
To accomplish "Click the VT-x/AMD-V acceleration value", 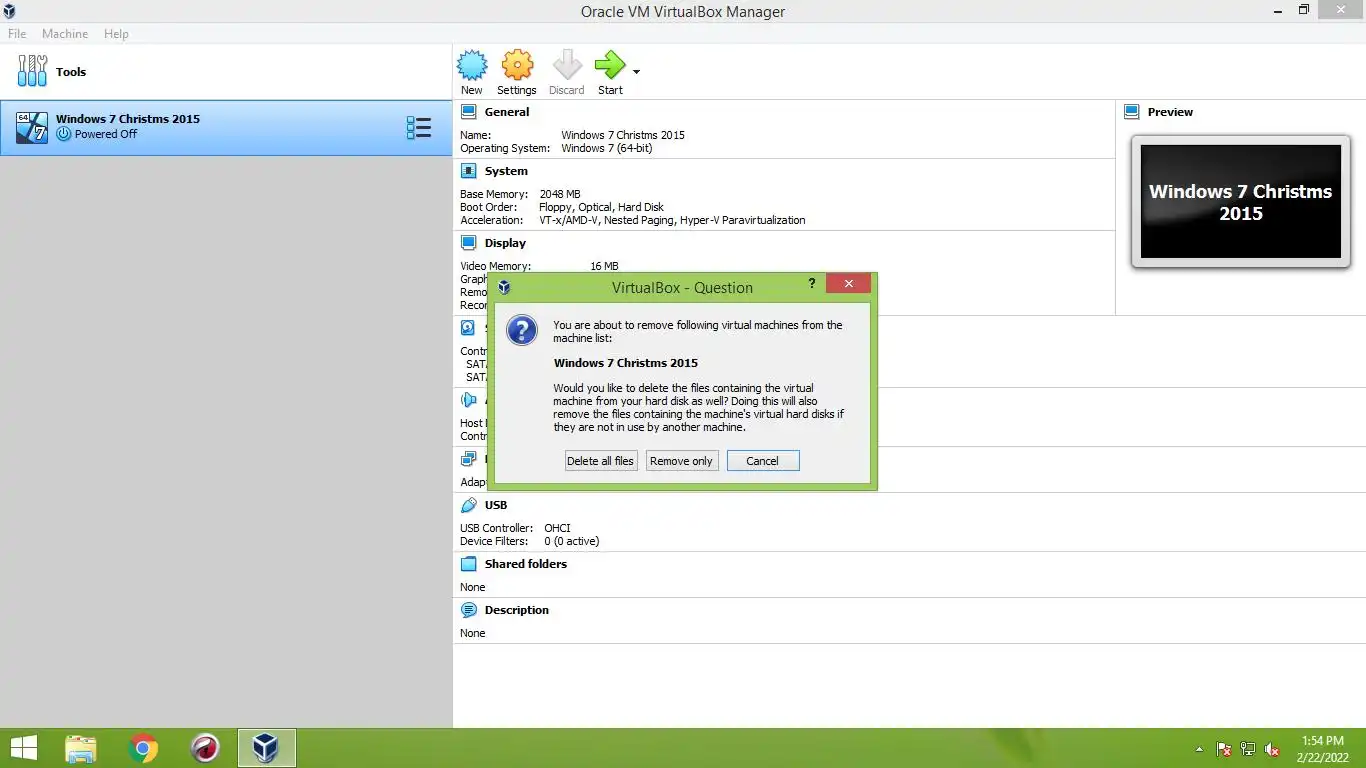I will (672, 220).
